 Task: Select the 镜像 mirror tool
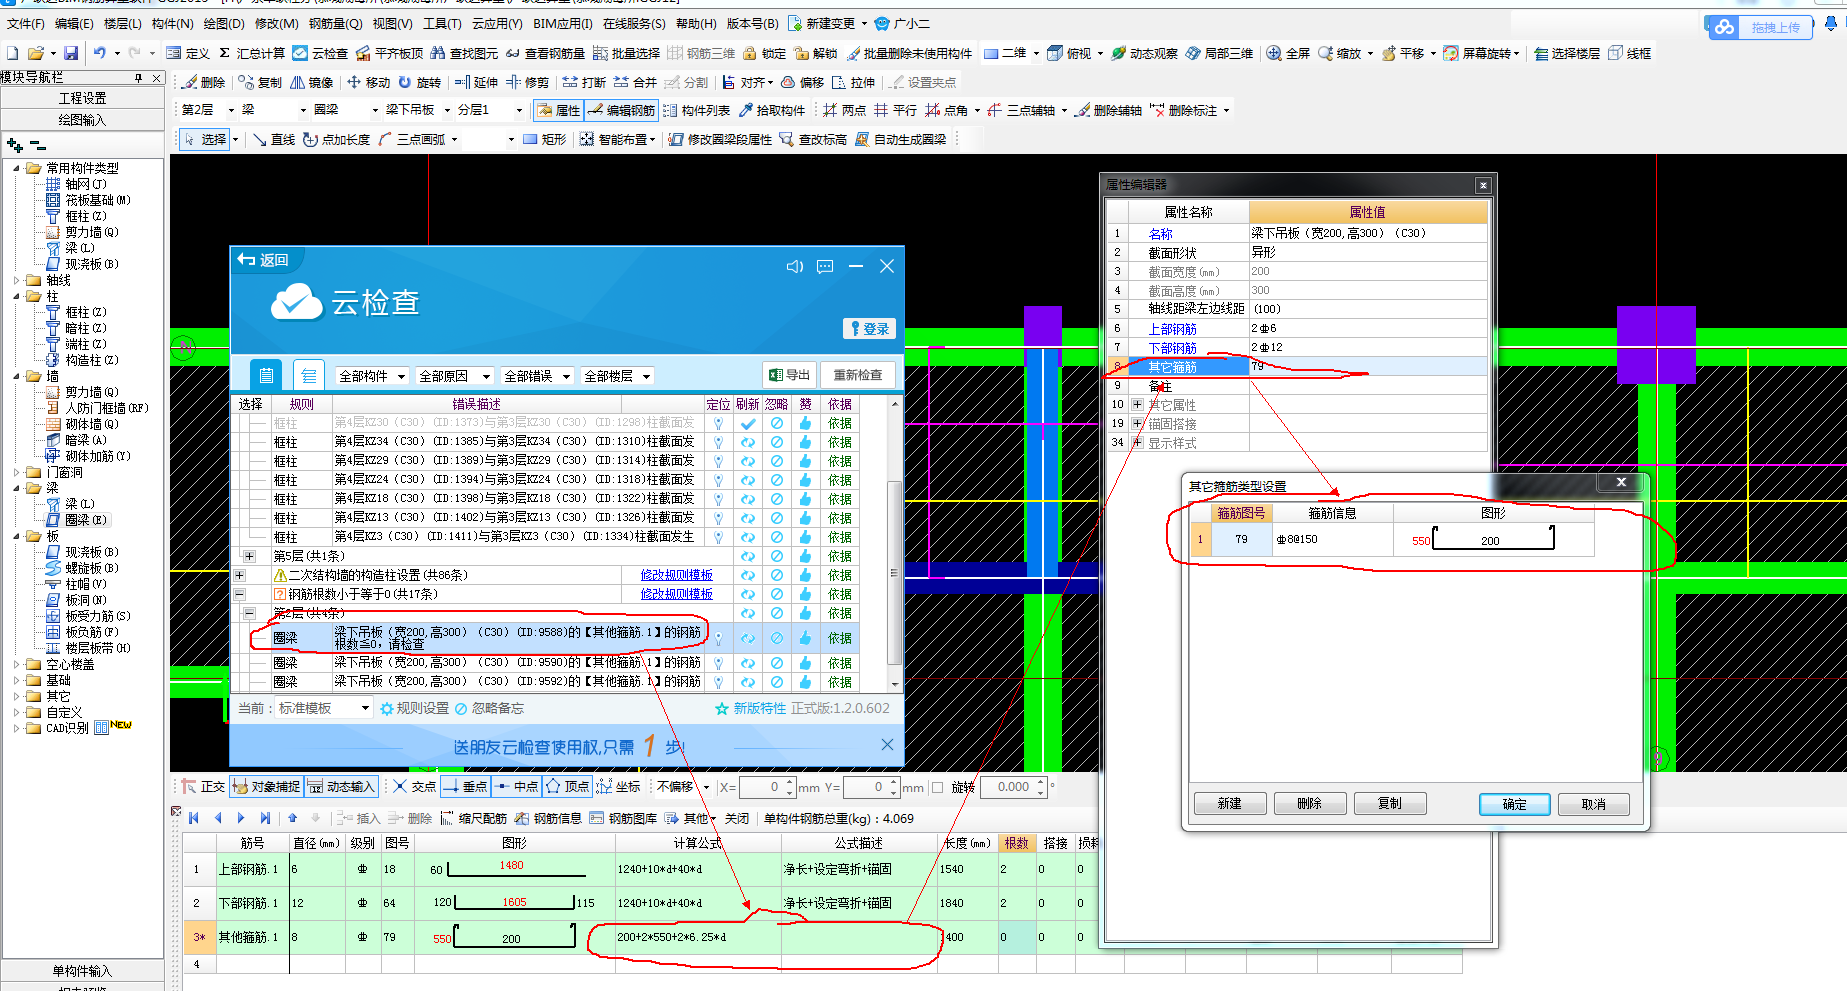tap(311, 82)
